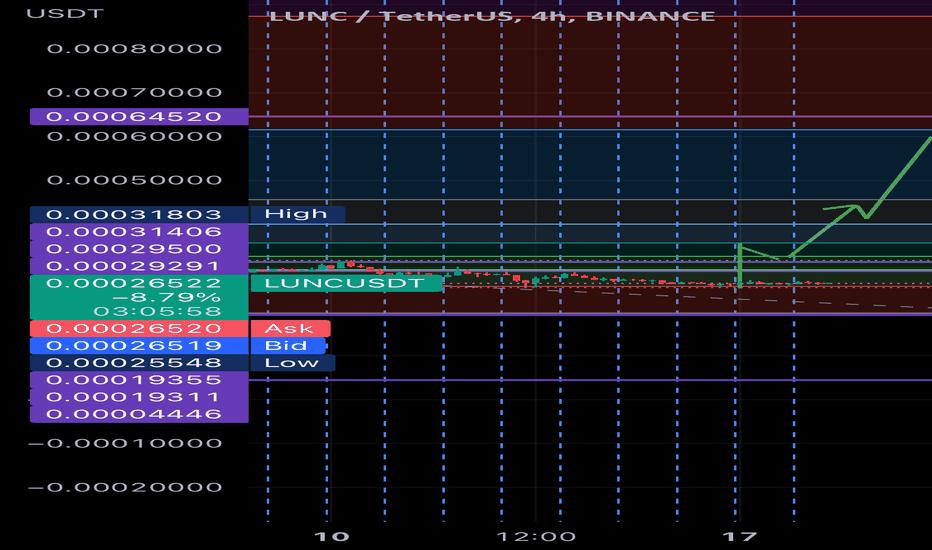Click the -0.00010000 price scale value
Screen dimensions: 932x550
[x=125, y=443]
